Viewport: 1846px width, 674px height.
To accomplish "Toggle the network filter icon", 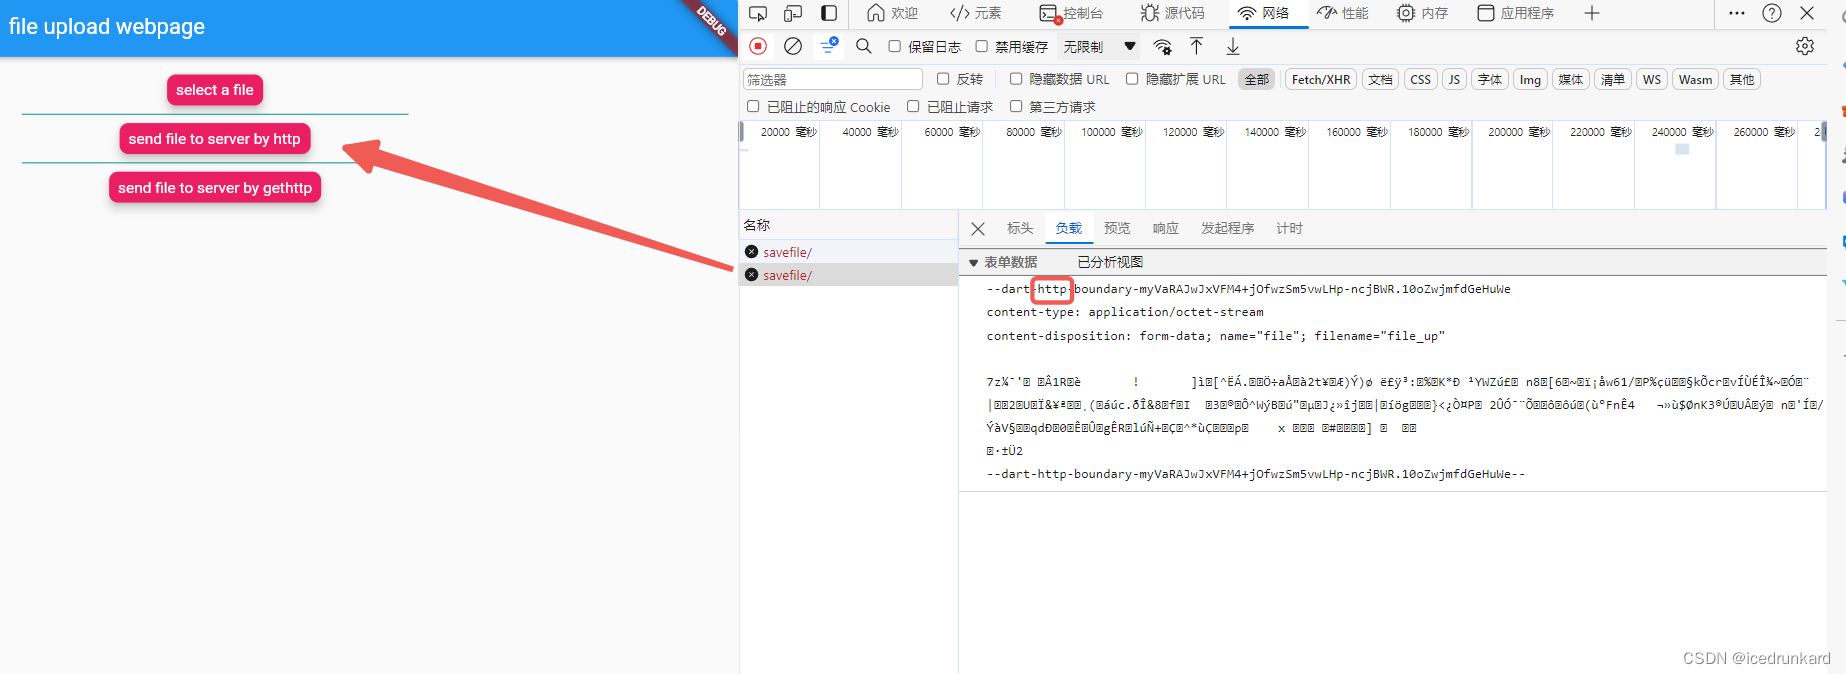I will 829,46.
